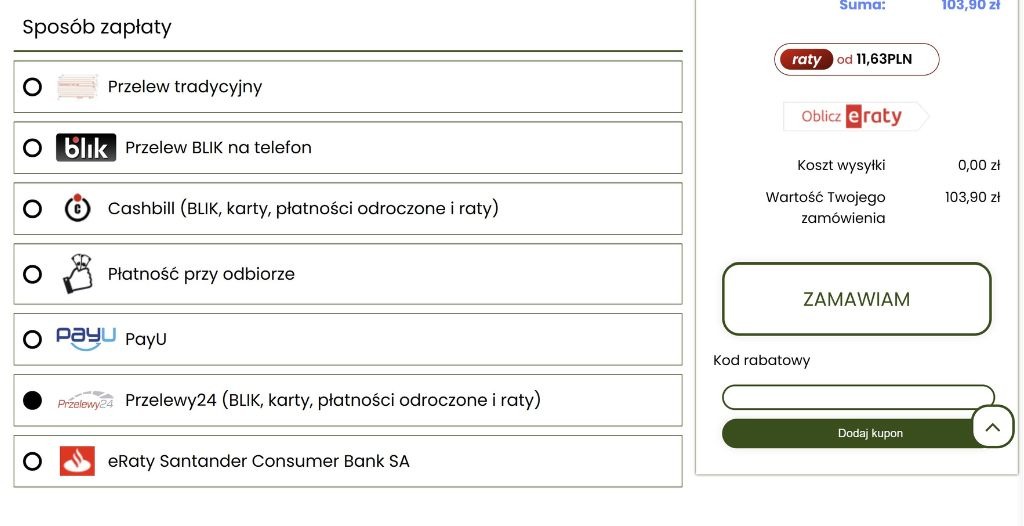Click the Dodaj kupon button
Image resolution: width=1024 pixels, height=526 pixels.
(857, 433)
